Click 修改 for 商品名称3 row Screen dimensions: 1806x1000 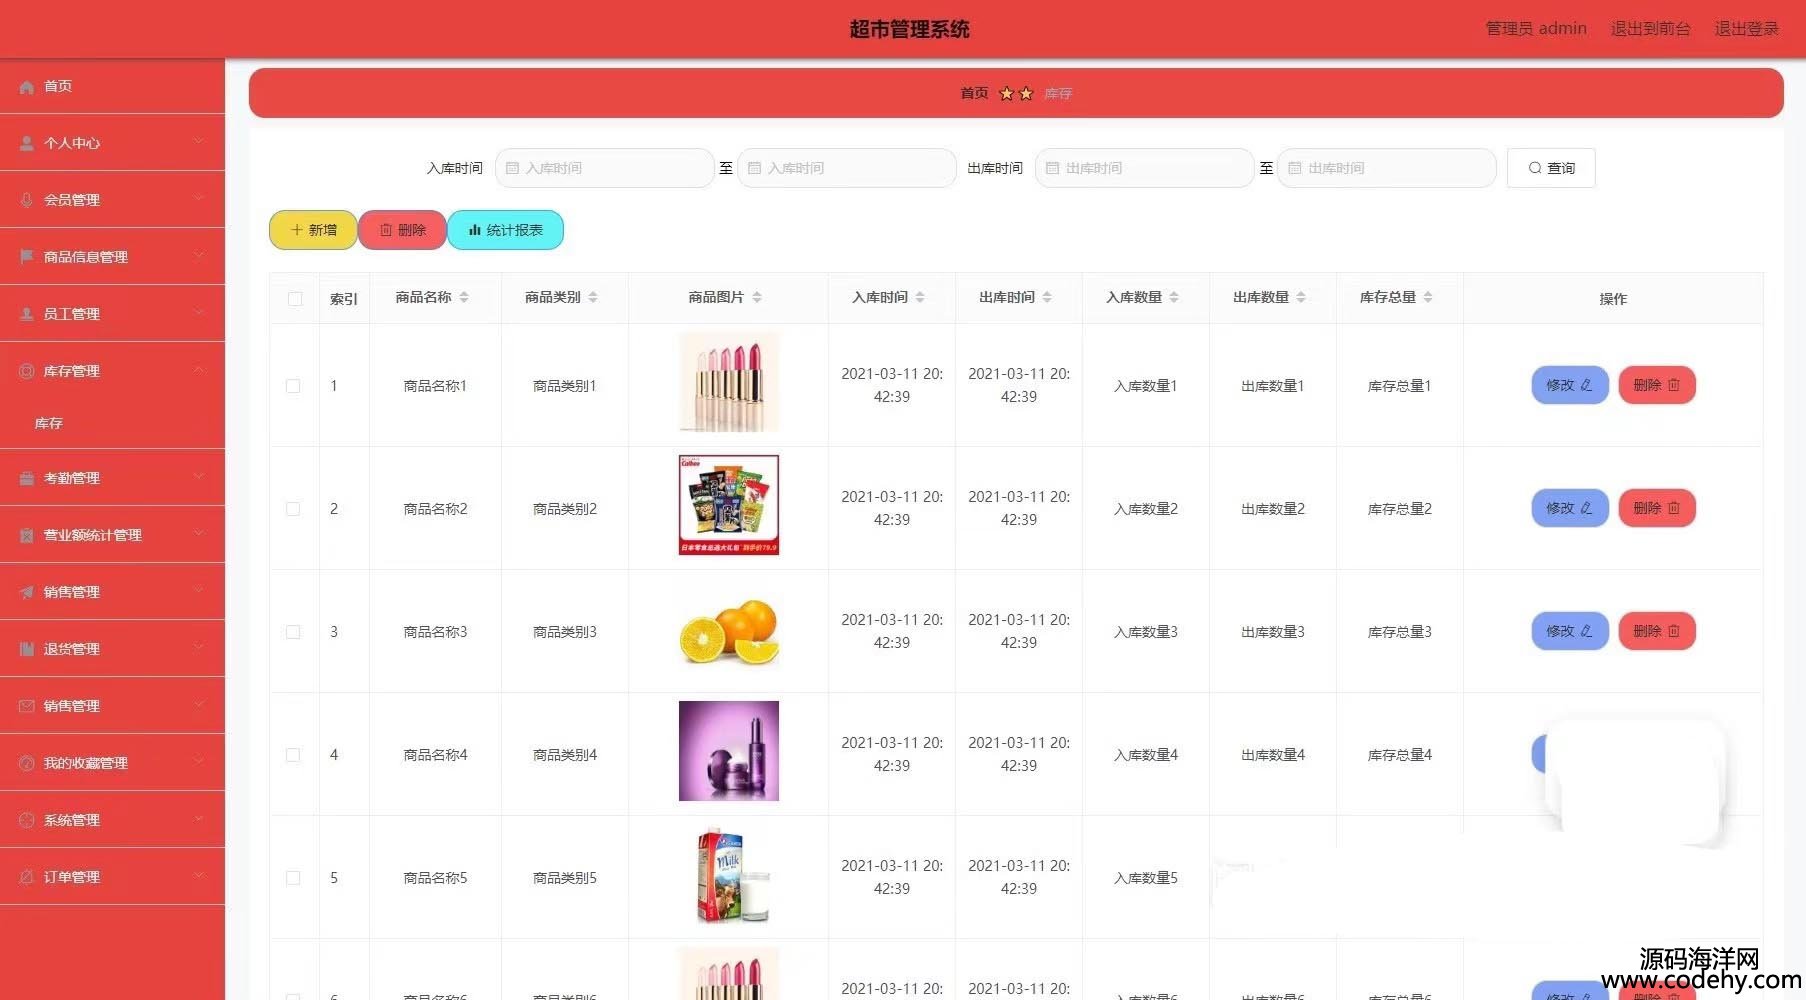point(1570,631)
